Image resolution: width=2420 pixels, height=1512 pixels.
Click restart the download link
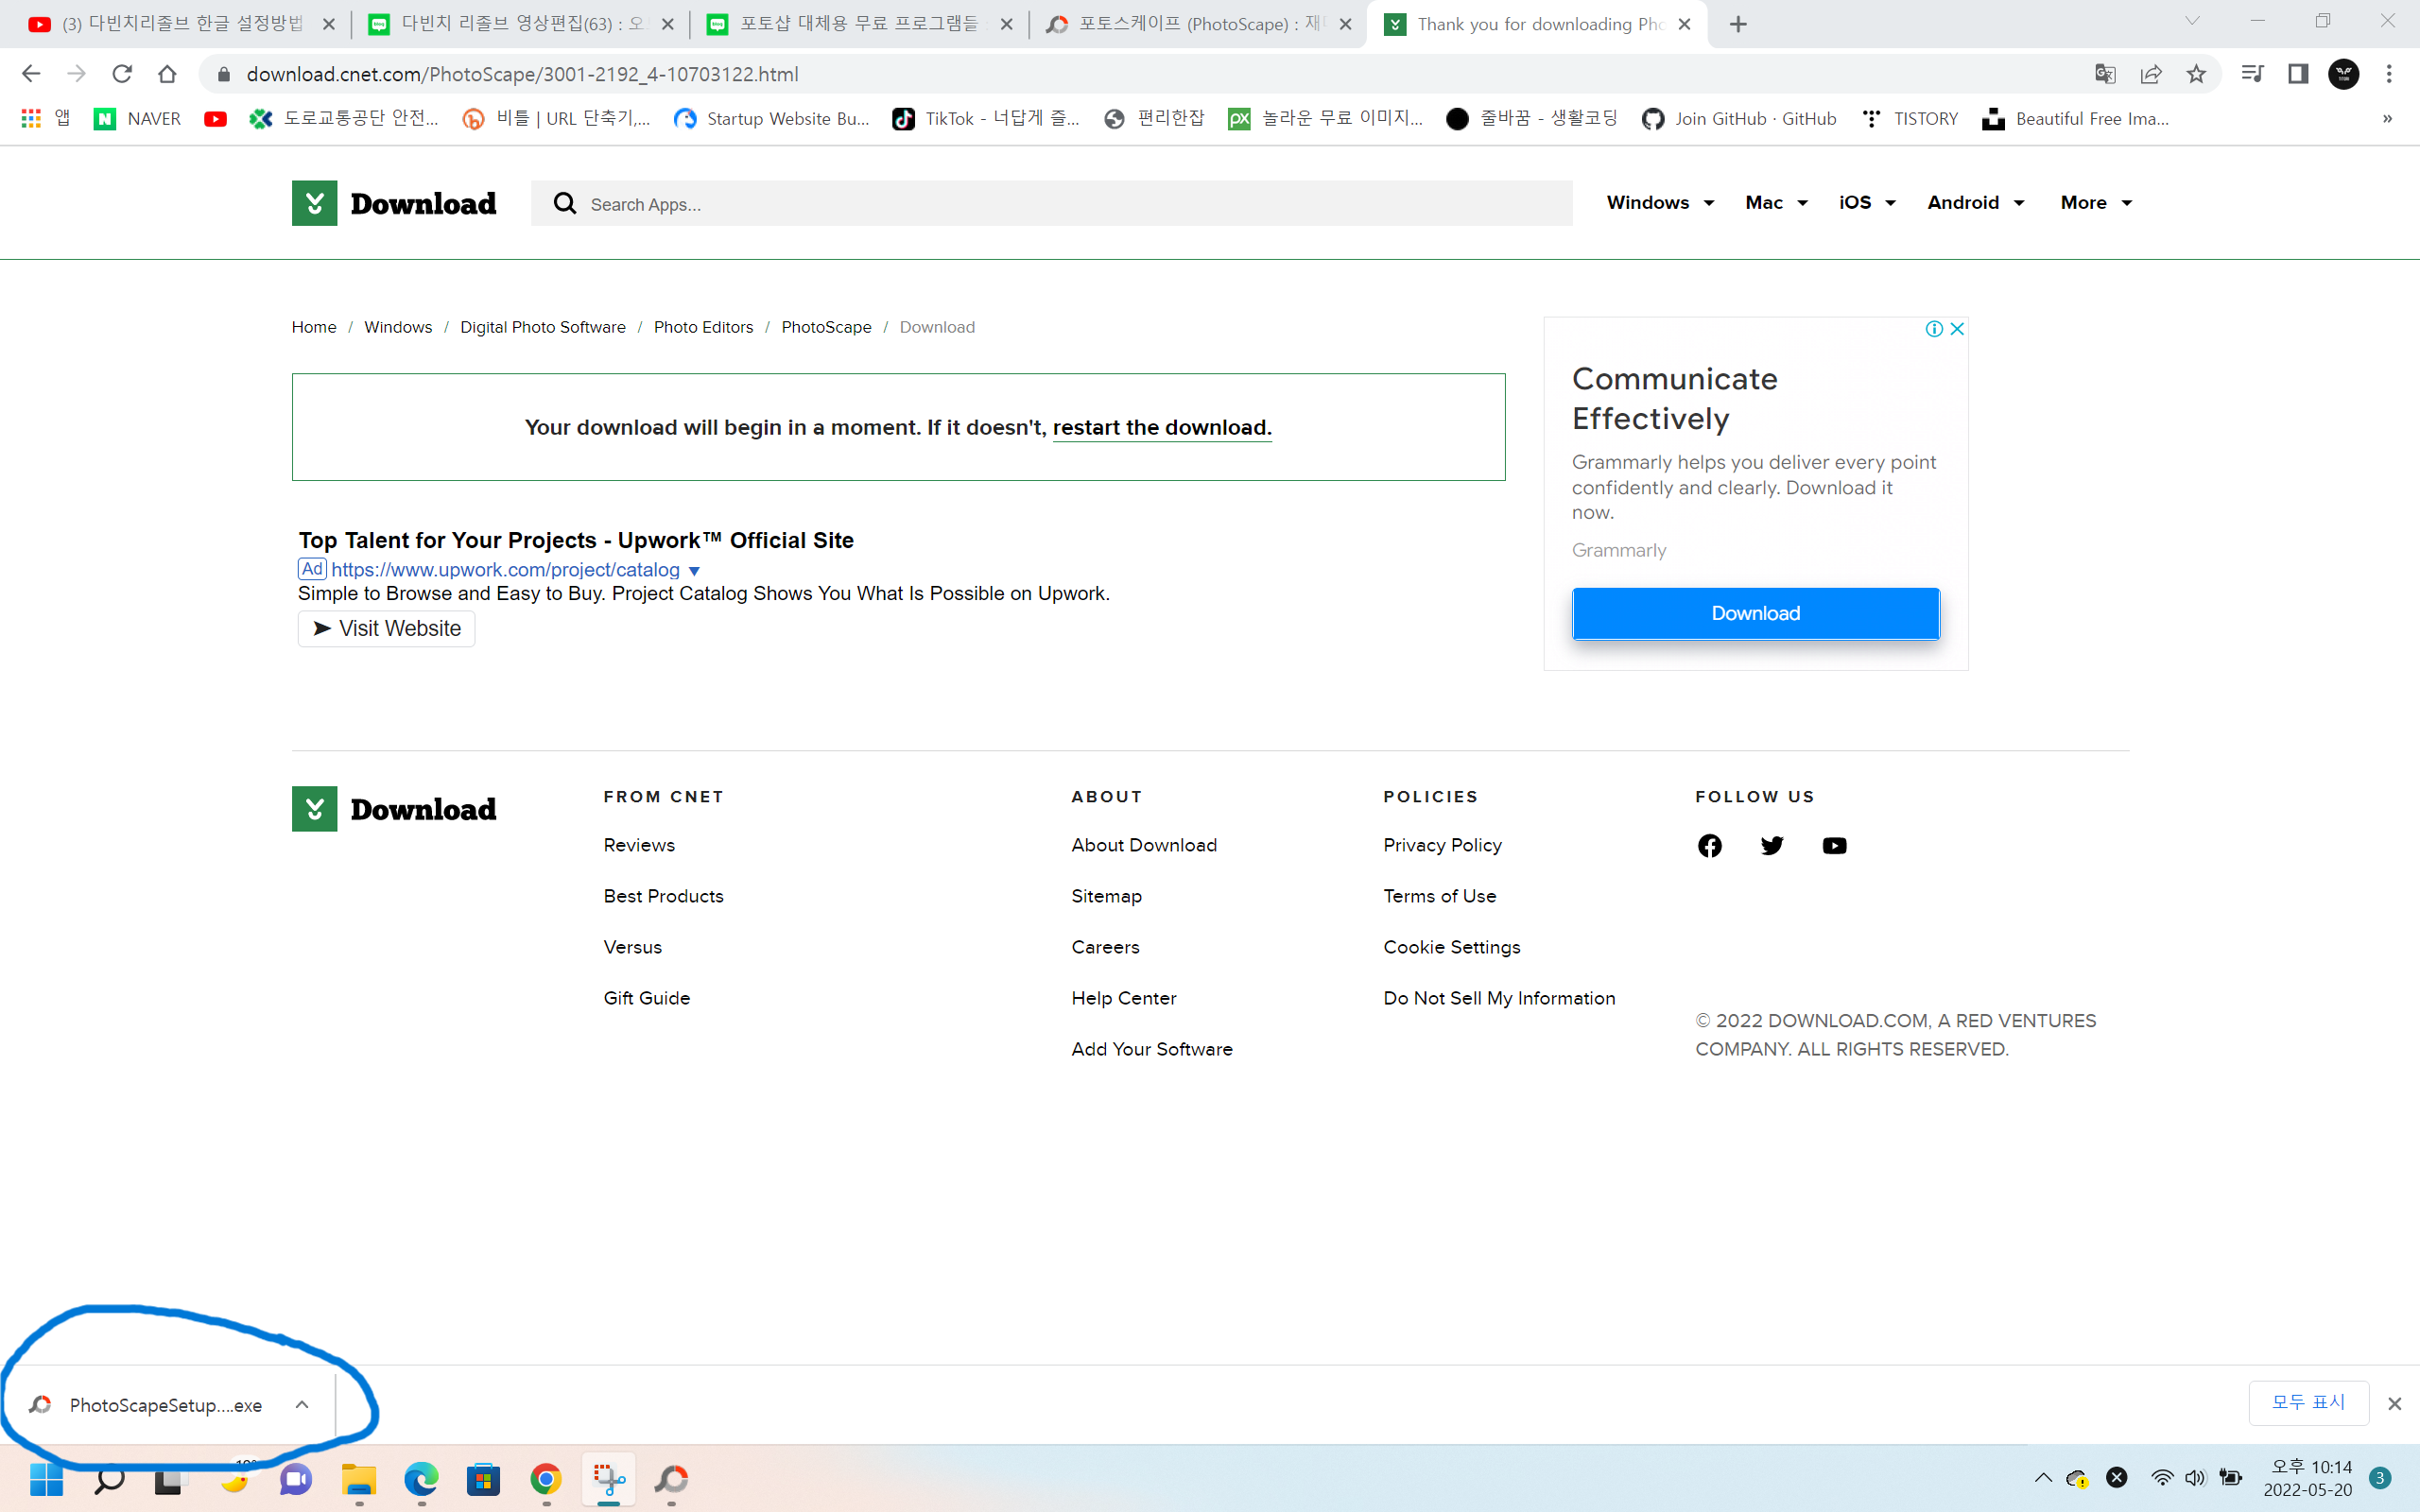[1162, 428]
